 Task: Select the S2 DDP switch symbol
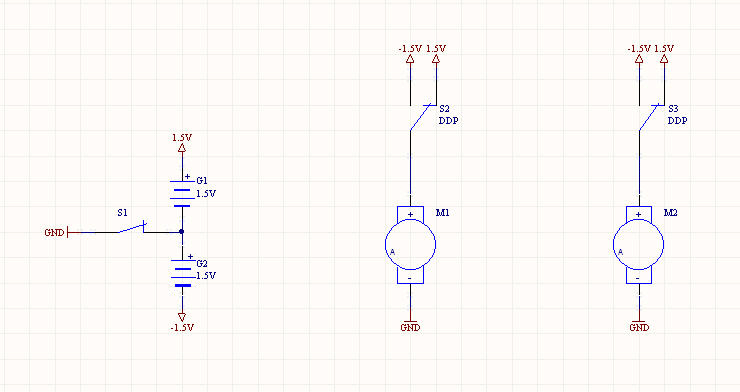coord(423,117)
